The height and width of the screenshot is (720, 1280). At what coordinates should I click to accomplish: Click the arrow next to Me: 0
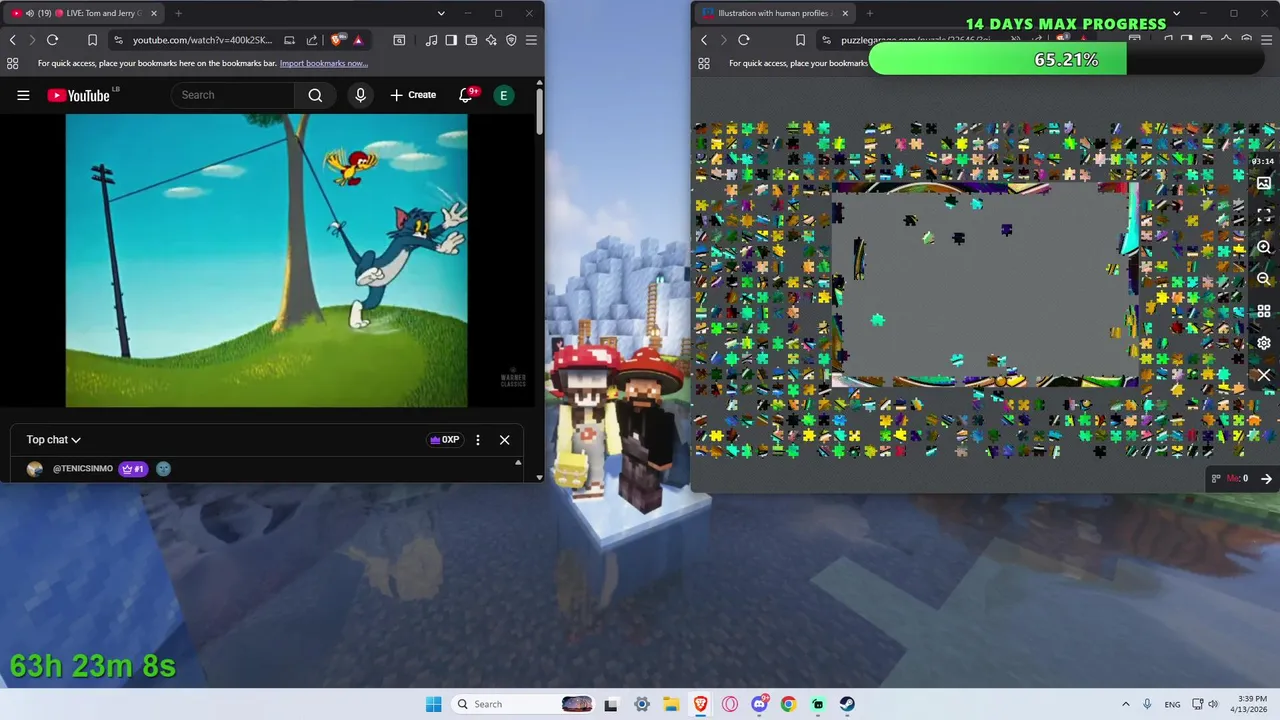tap(1266, 479)
